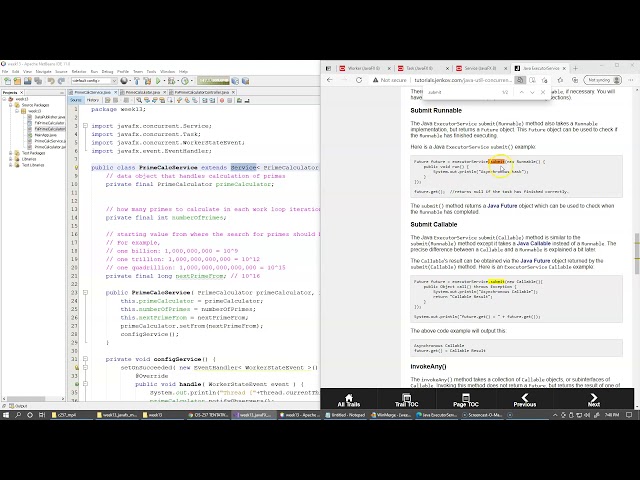Image resolution: width=640 pixels, height=480 pixels.
Task: Click the Build Project hammer icon
Action: (137, 81)
